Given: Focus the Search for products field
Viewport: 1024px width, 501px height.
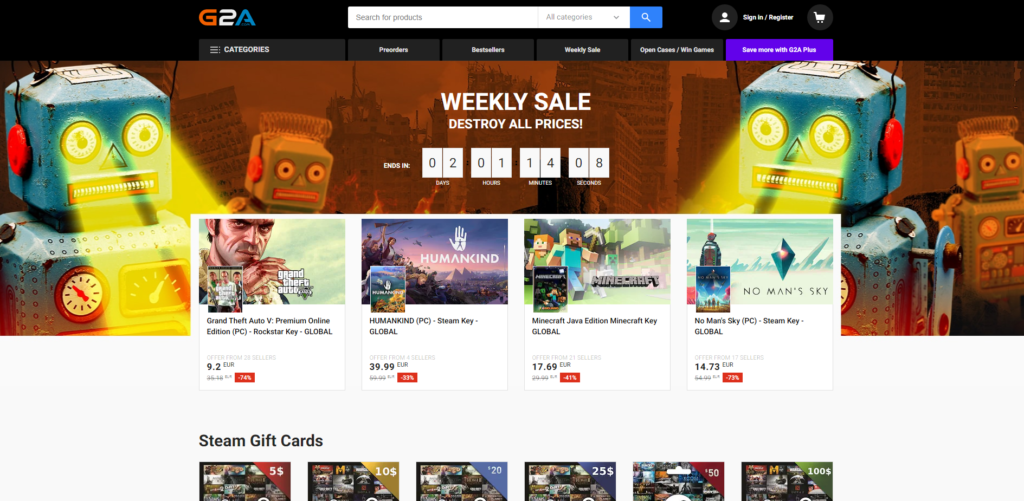Looking at the screenshot, I should pos(443,18).
